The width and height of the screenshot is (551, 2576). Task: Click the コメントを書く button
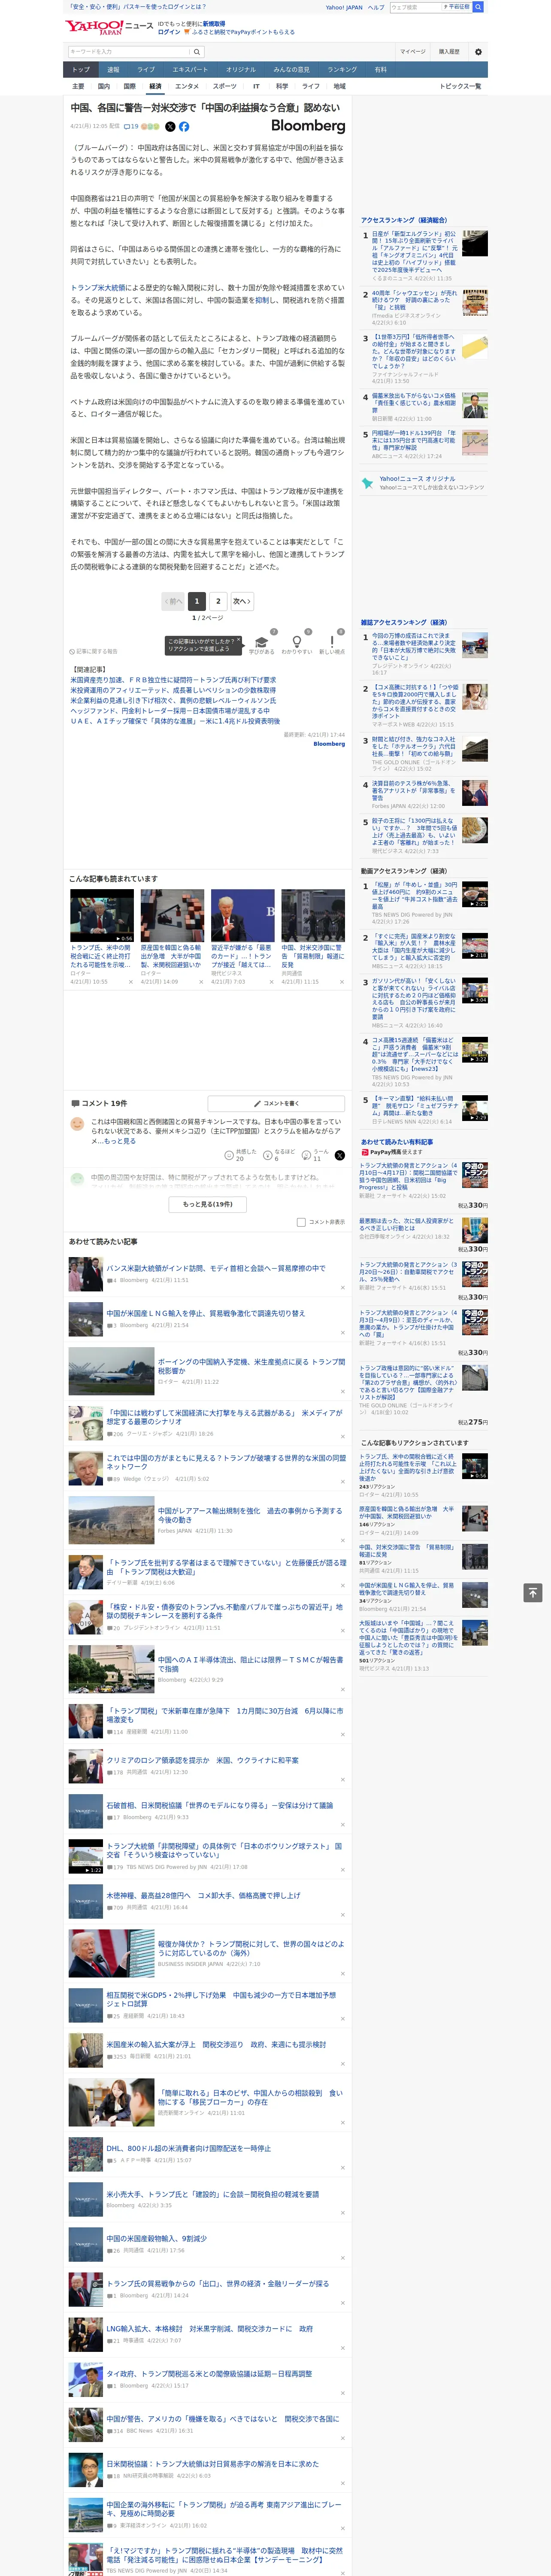coord(276,1103)
